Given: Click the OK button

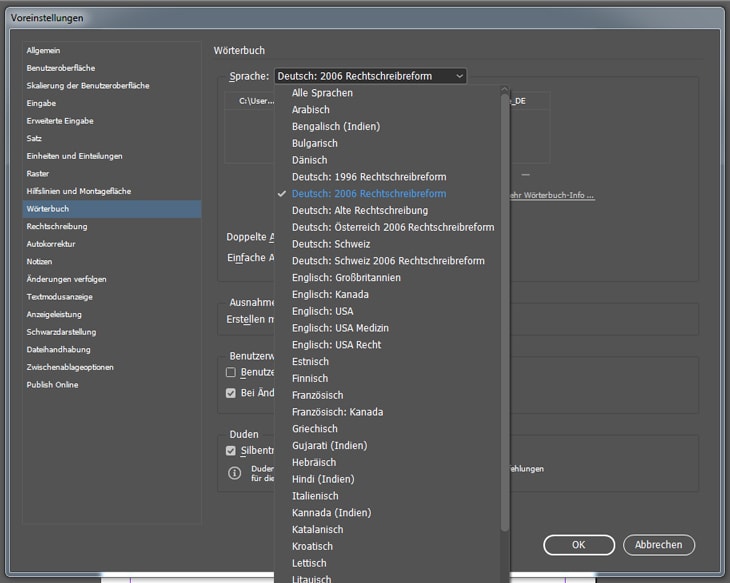Looking at the screenshot, I should coord(578,545).
